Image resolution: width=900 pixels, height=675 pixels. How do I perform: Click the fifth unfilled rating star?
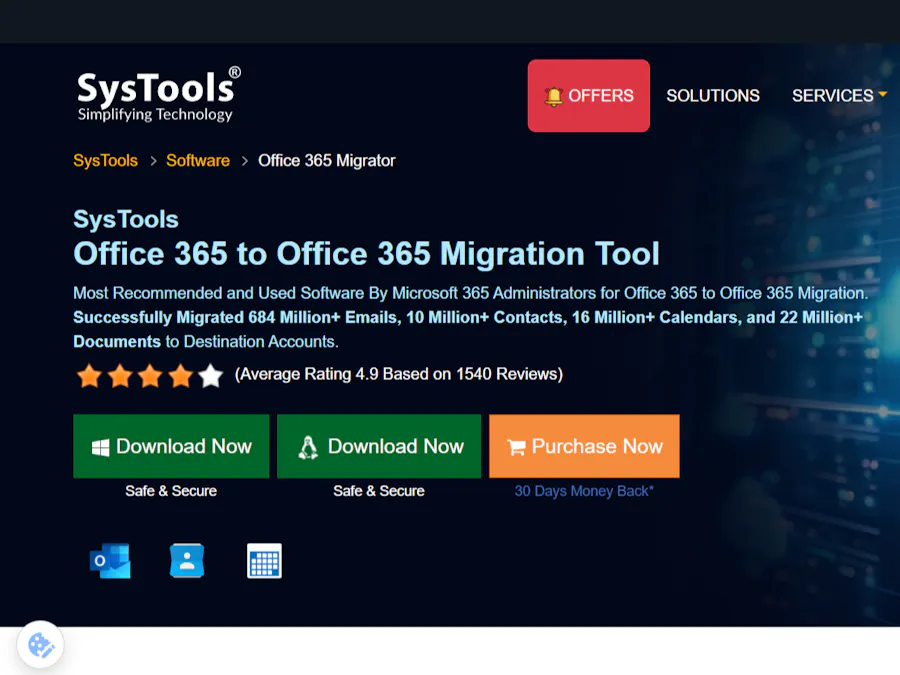pos(210,376)
